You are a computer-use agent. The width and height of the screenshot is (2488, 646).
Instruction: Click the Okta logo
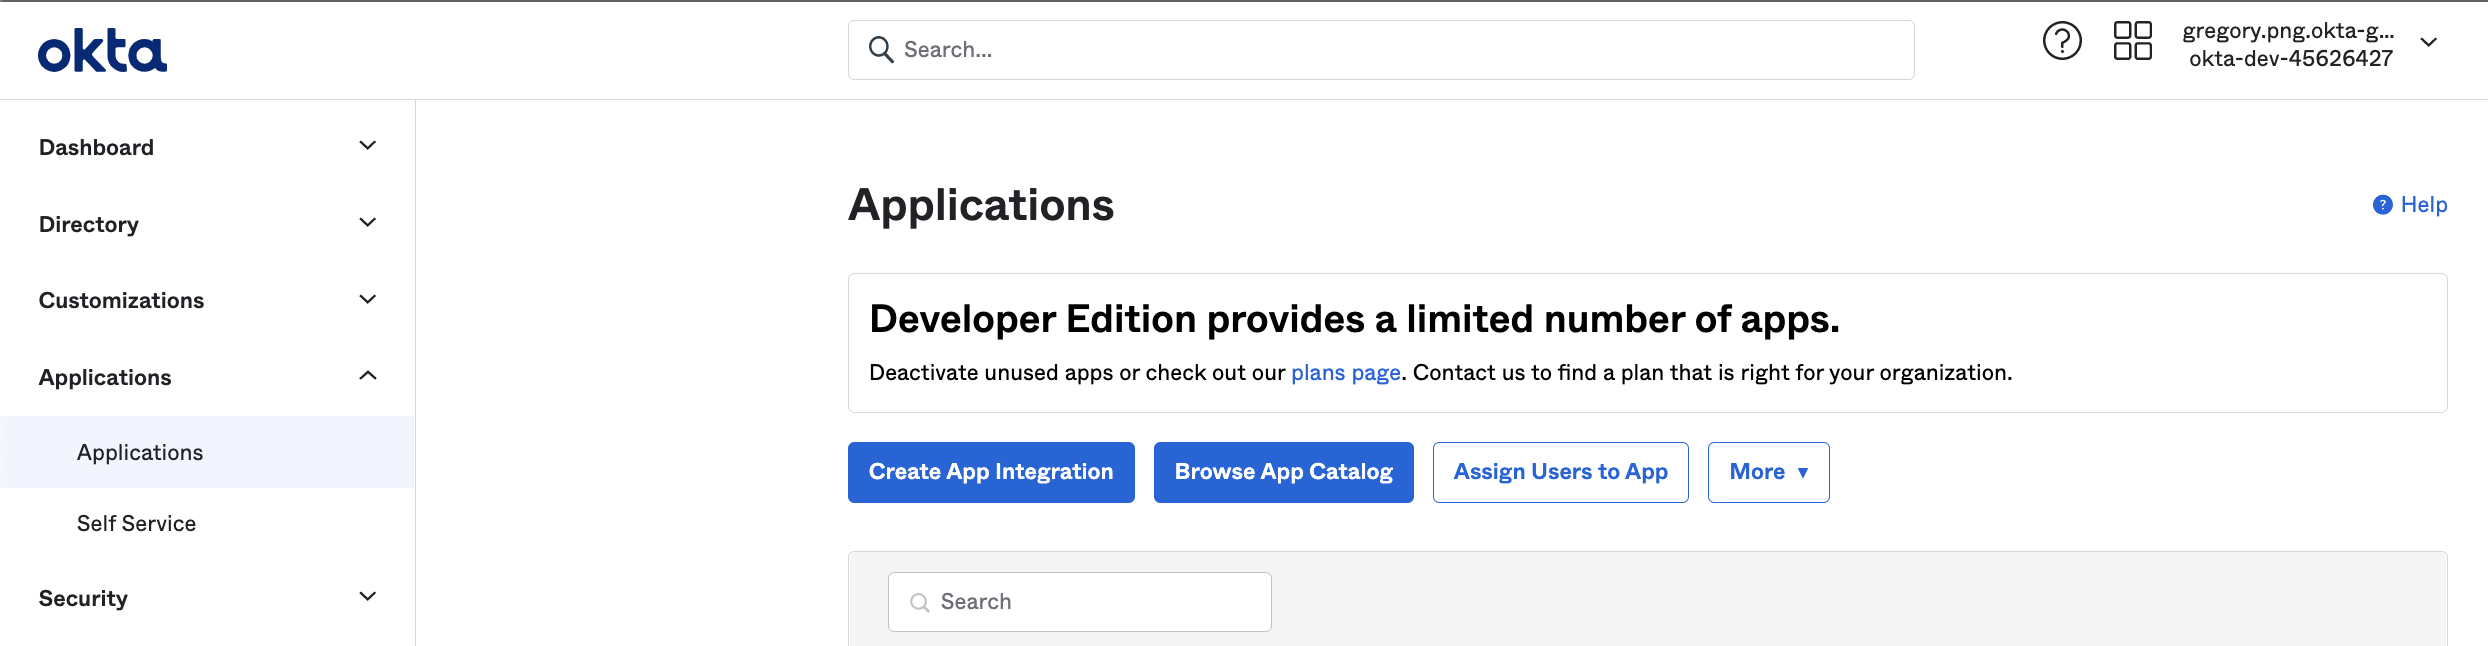102,50
